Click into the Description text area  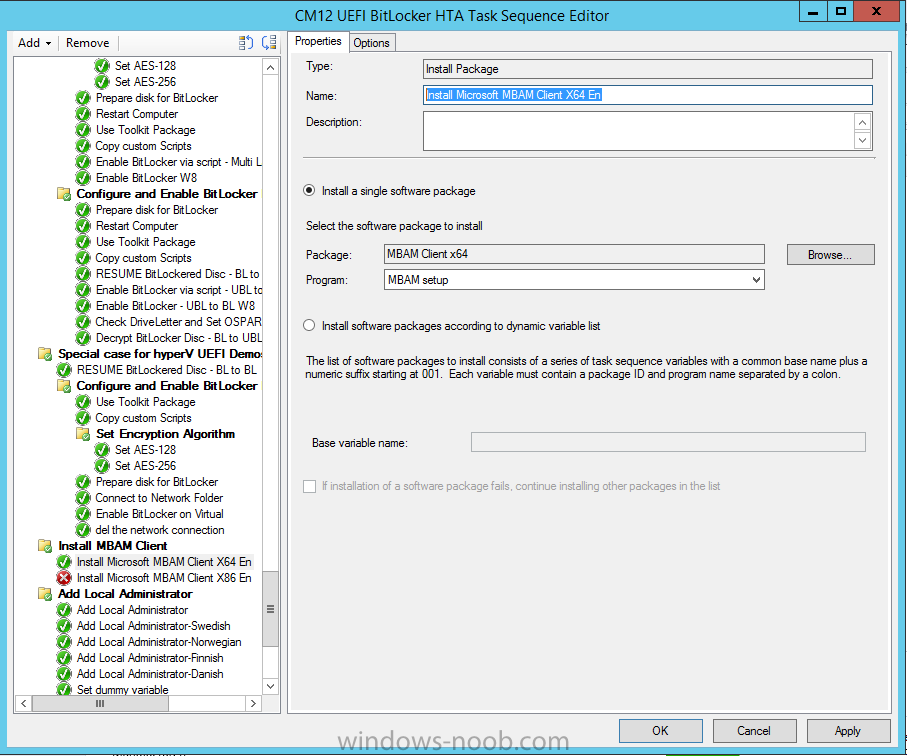pos(639,131)
